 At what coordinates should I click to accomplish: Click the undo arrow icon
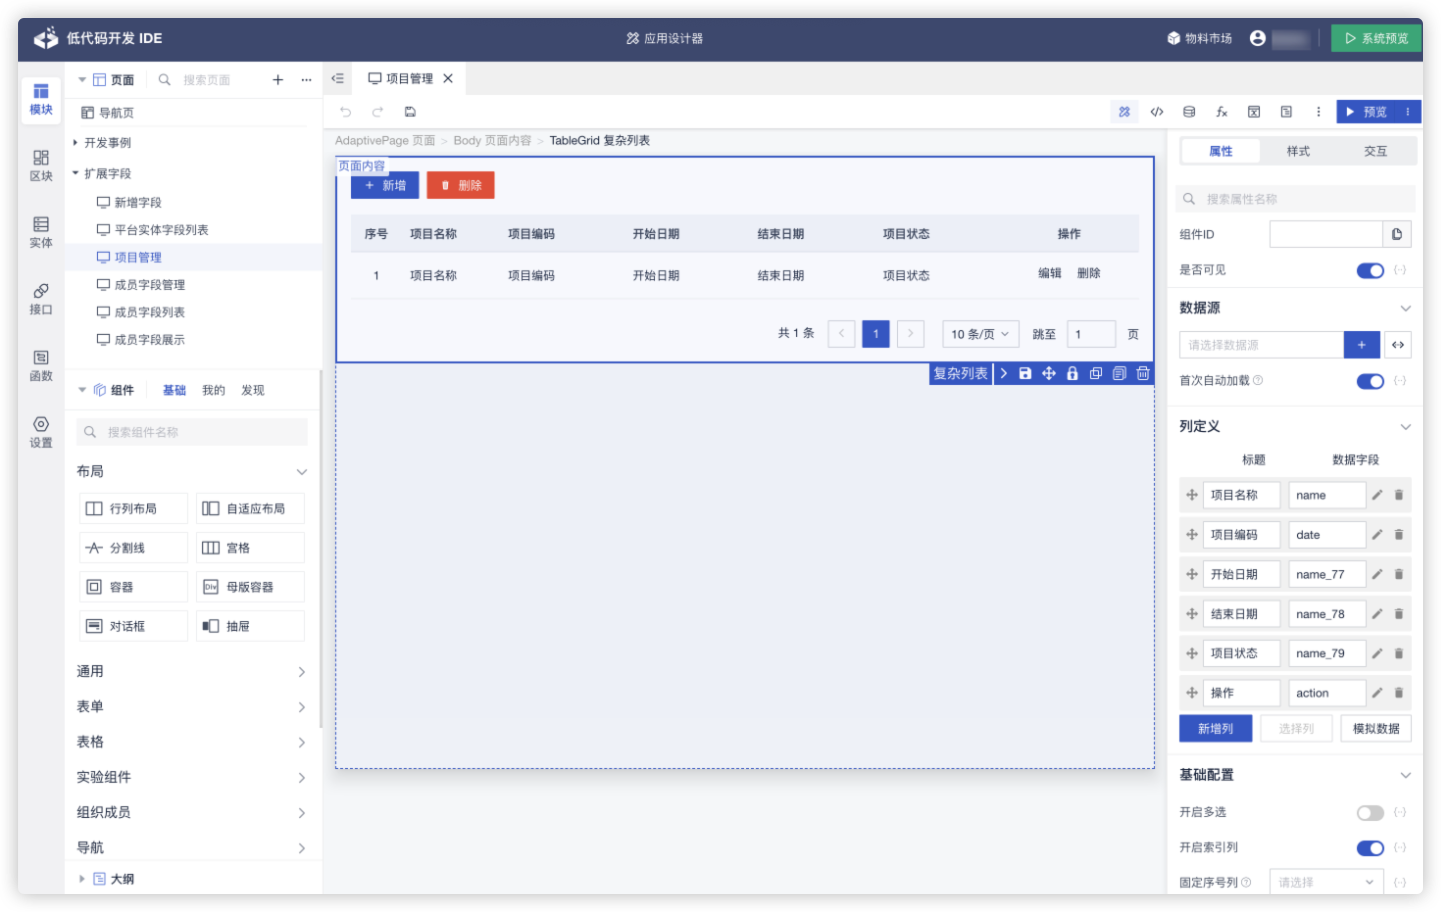point(346,112)
